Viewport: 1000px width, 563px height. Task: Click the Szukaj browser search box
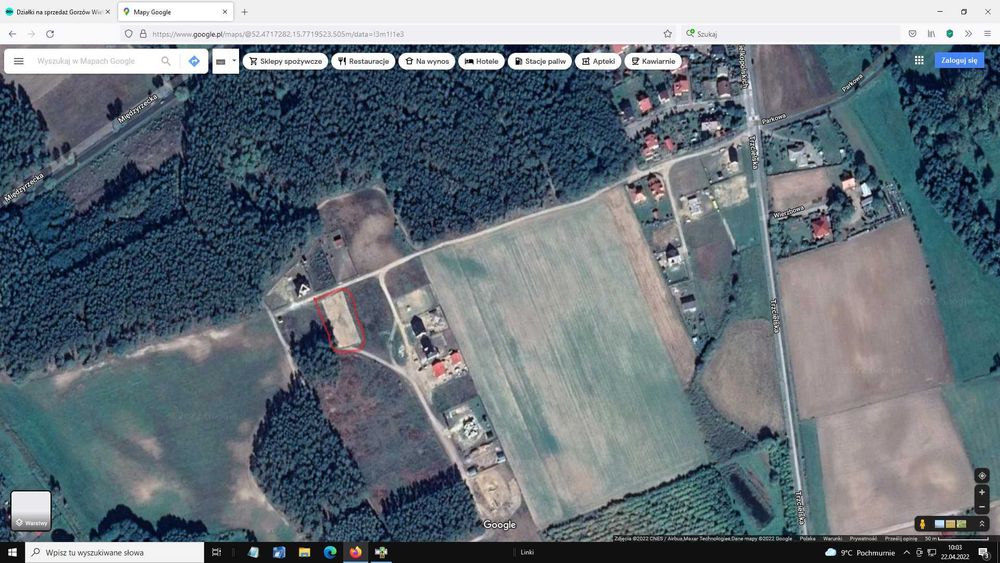coord(789,34)
